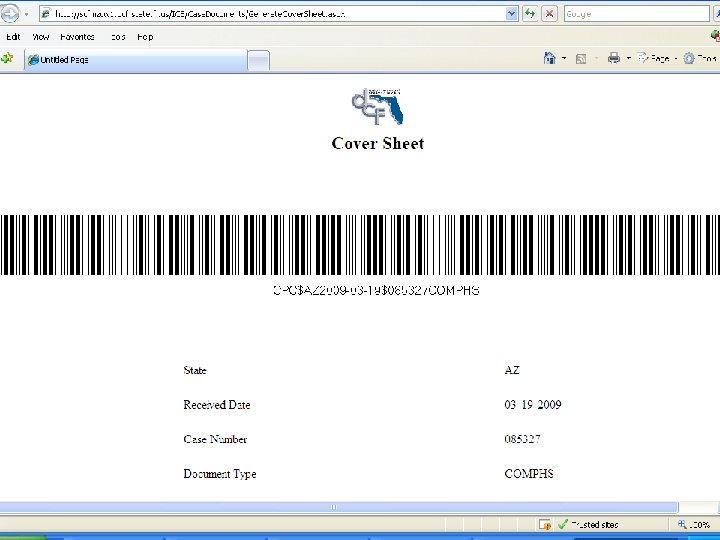Viewport: 720px width, 540px height.
Task: Click the RSS feeds icon
Action: pos(581,59)
